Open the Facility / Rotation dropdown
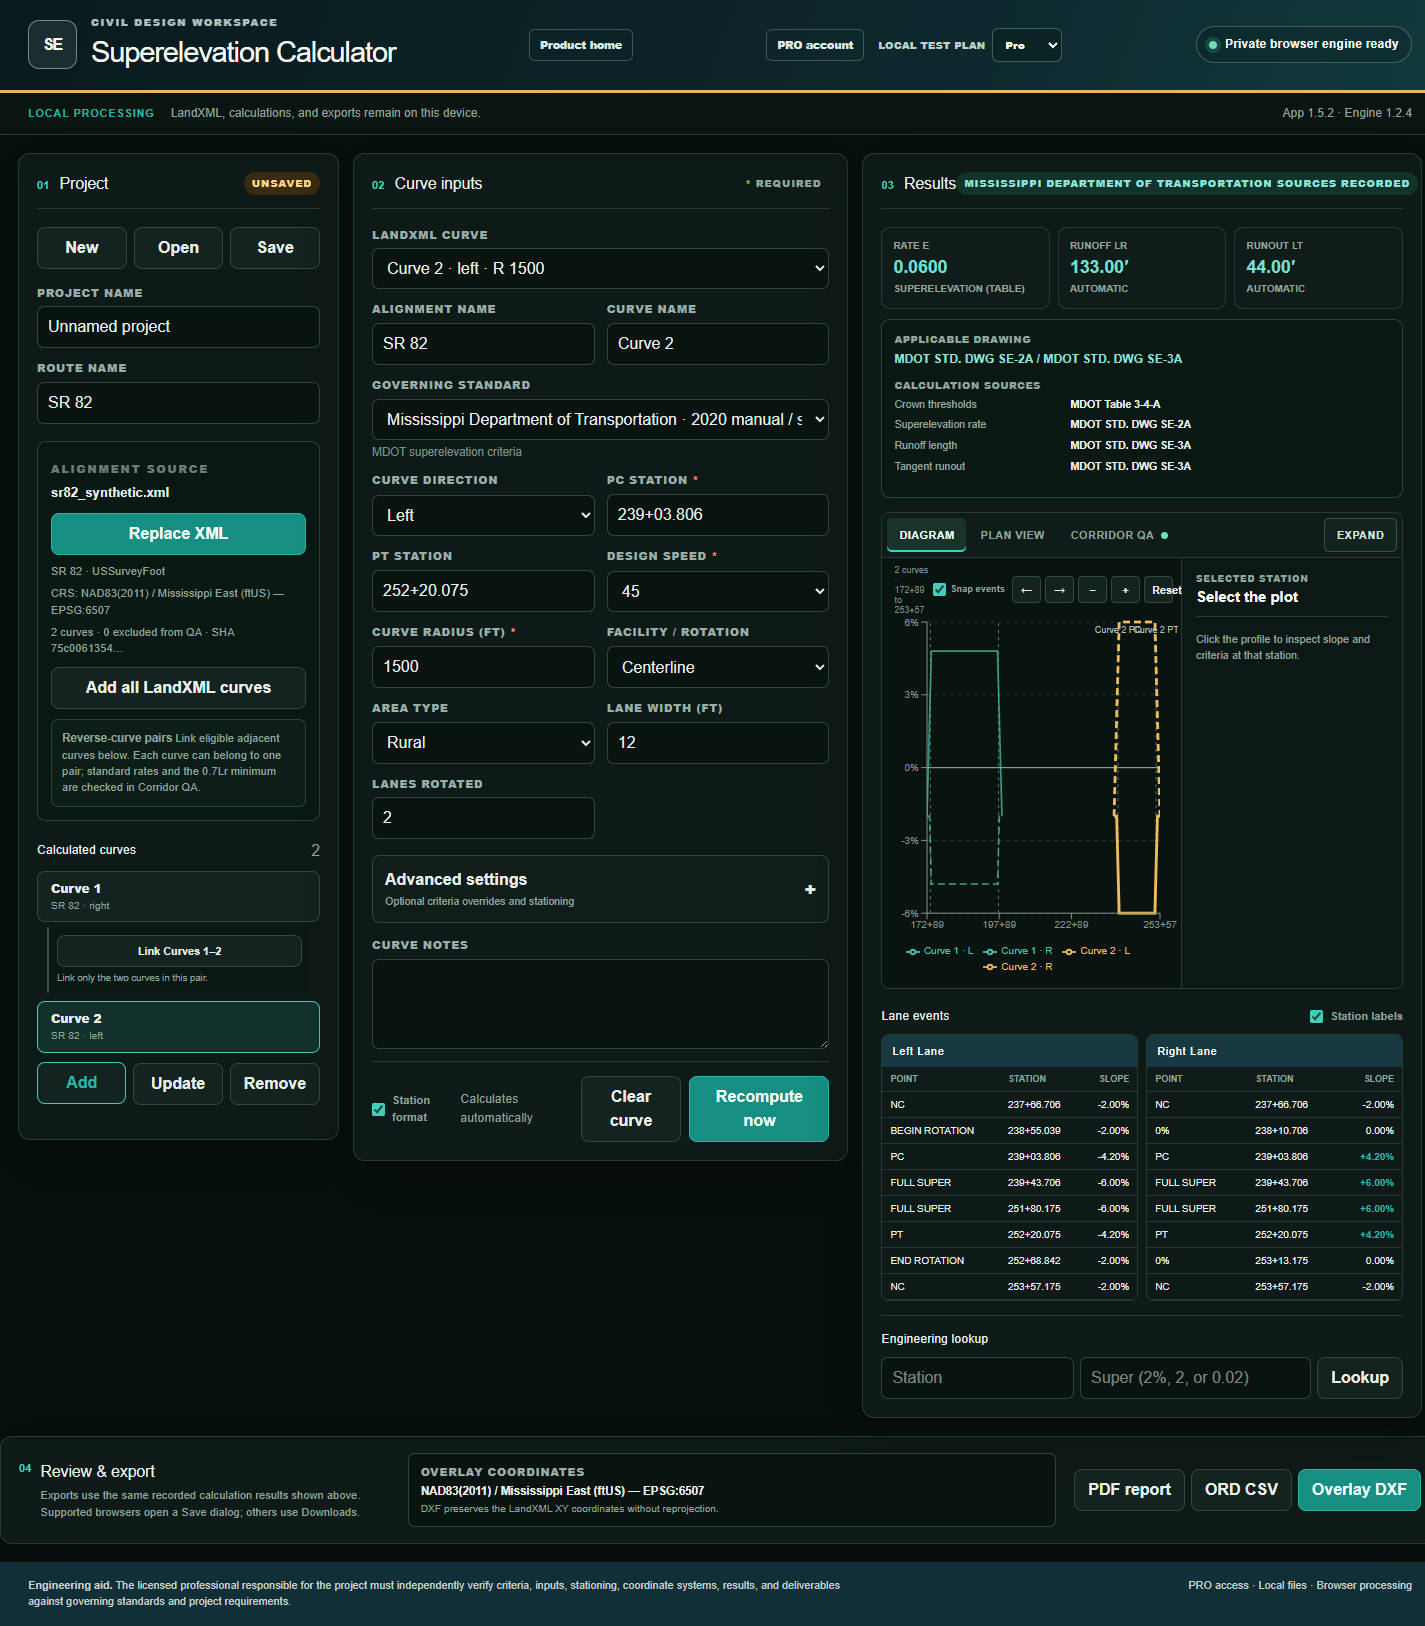Viewport: 1425px width, 1626px height. [718, 667]
